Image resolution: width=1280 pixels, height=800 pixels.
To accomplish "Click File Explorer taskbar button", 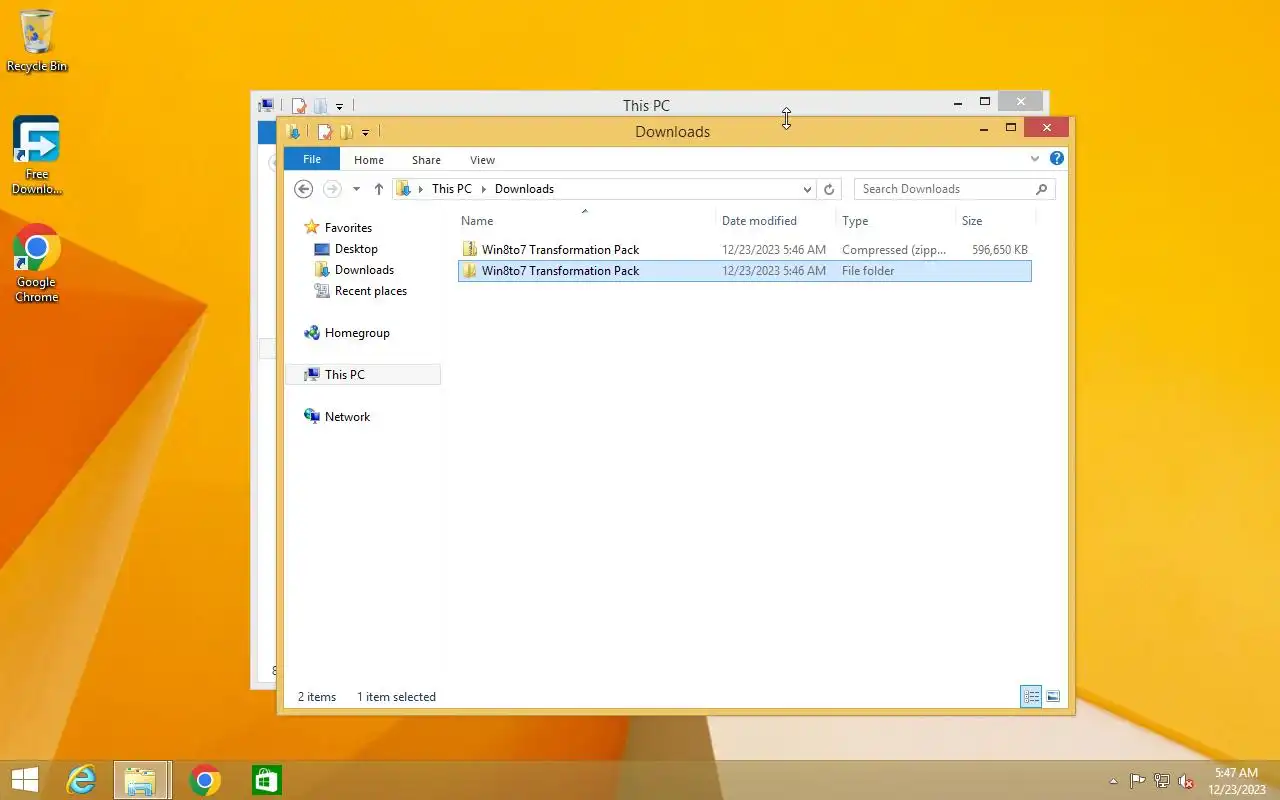I will click(x=140, y=780).
